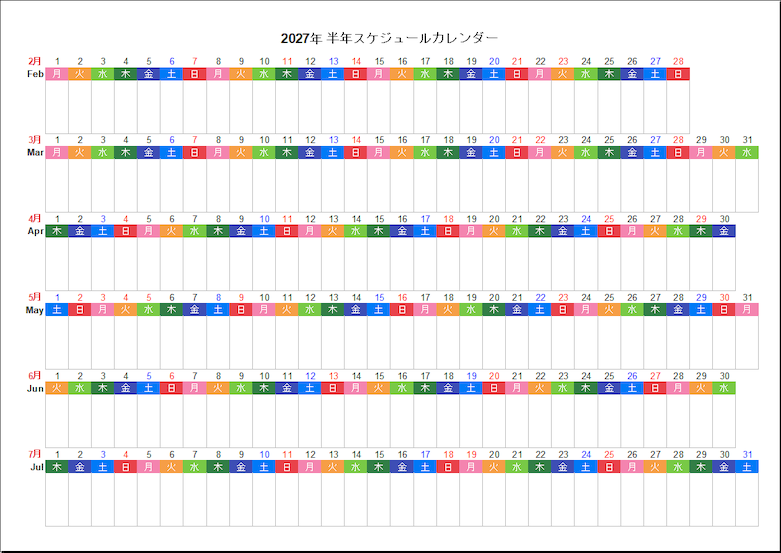Click date number 12 in June row
This screenshot has height=553, width=781.
pos(310,376)
